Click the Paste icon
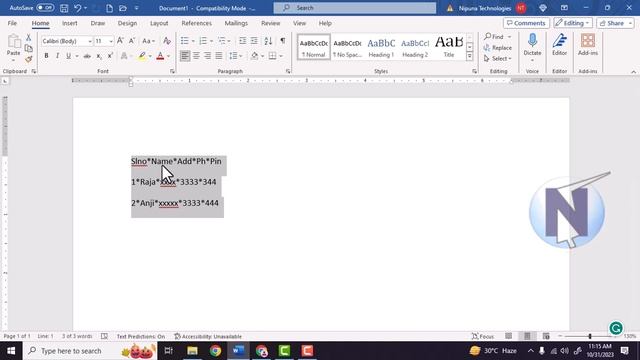The width and height of the screenshot is (640, 360). pos(13,42)
